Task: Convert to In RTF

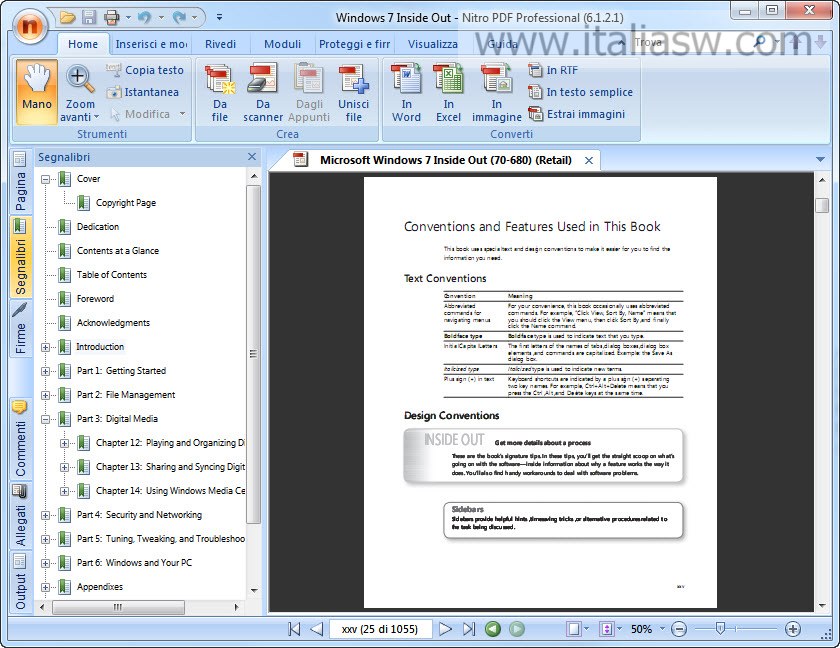Action: pos(553,70)
